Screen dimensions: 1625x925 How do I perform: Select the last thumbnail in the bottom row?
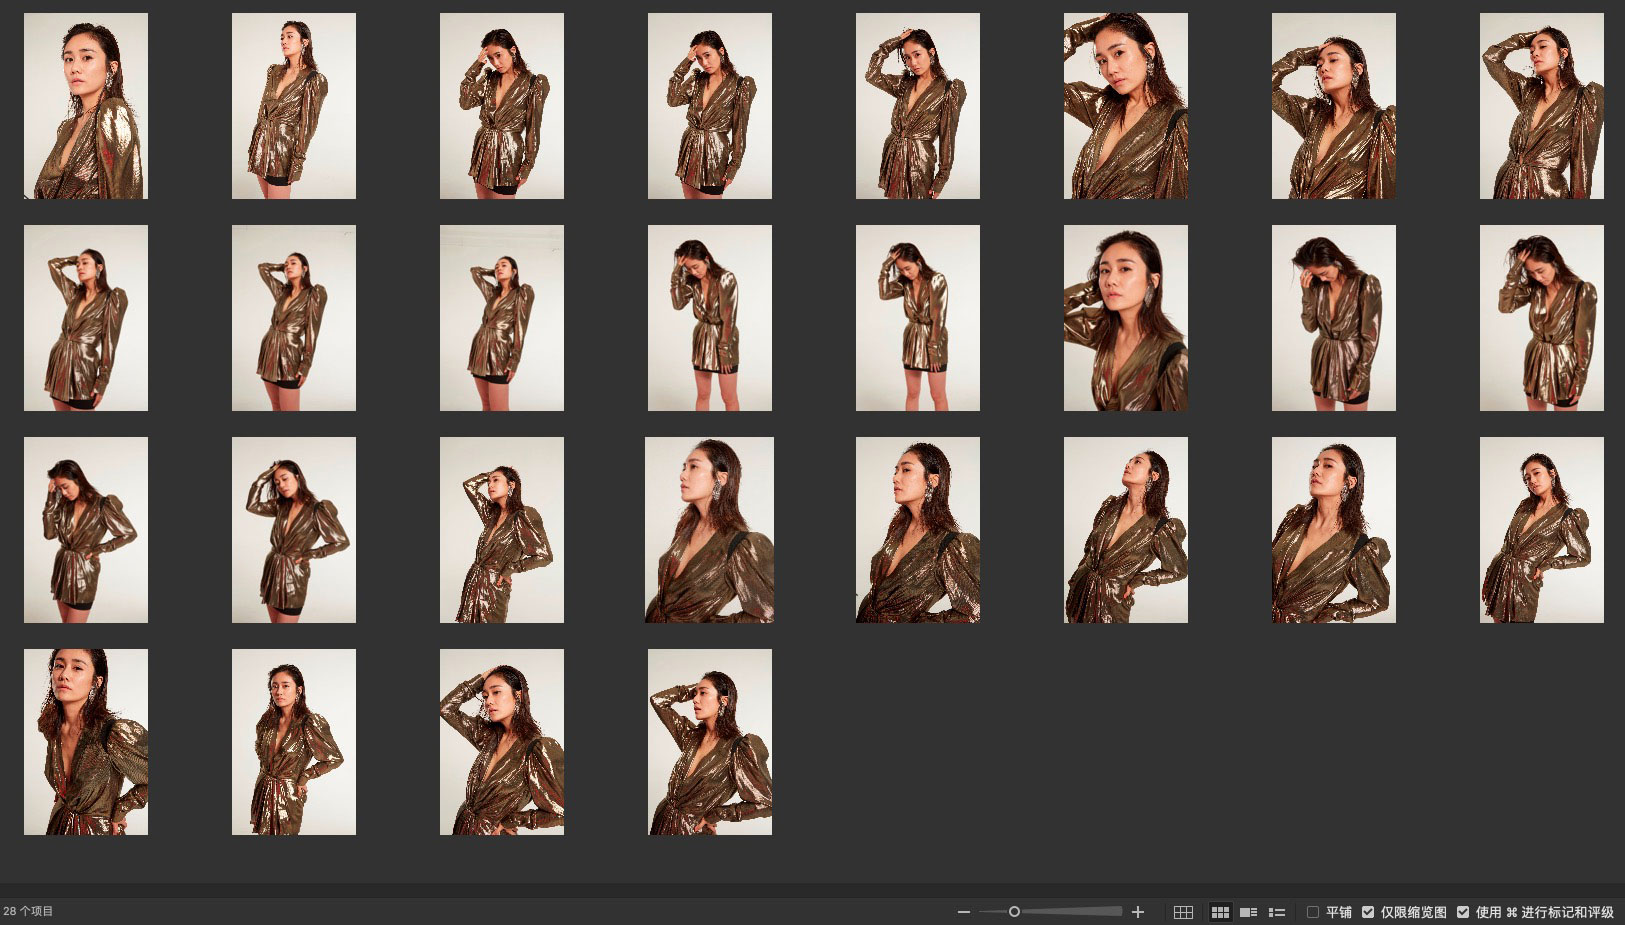[709, 742]
